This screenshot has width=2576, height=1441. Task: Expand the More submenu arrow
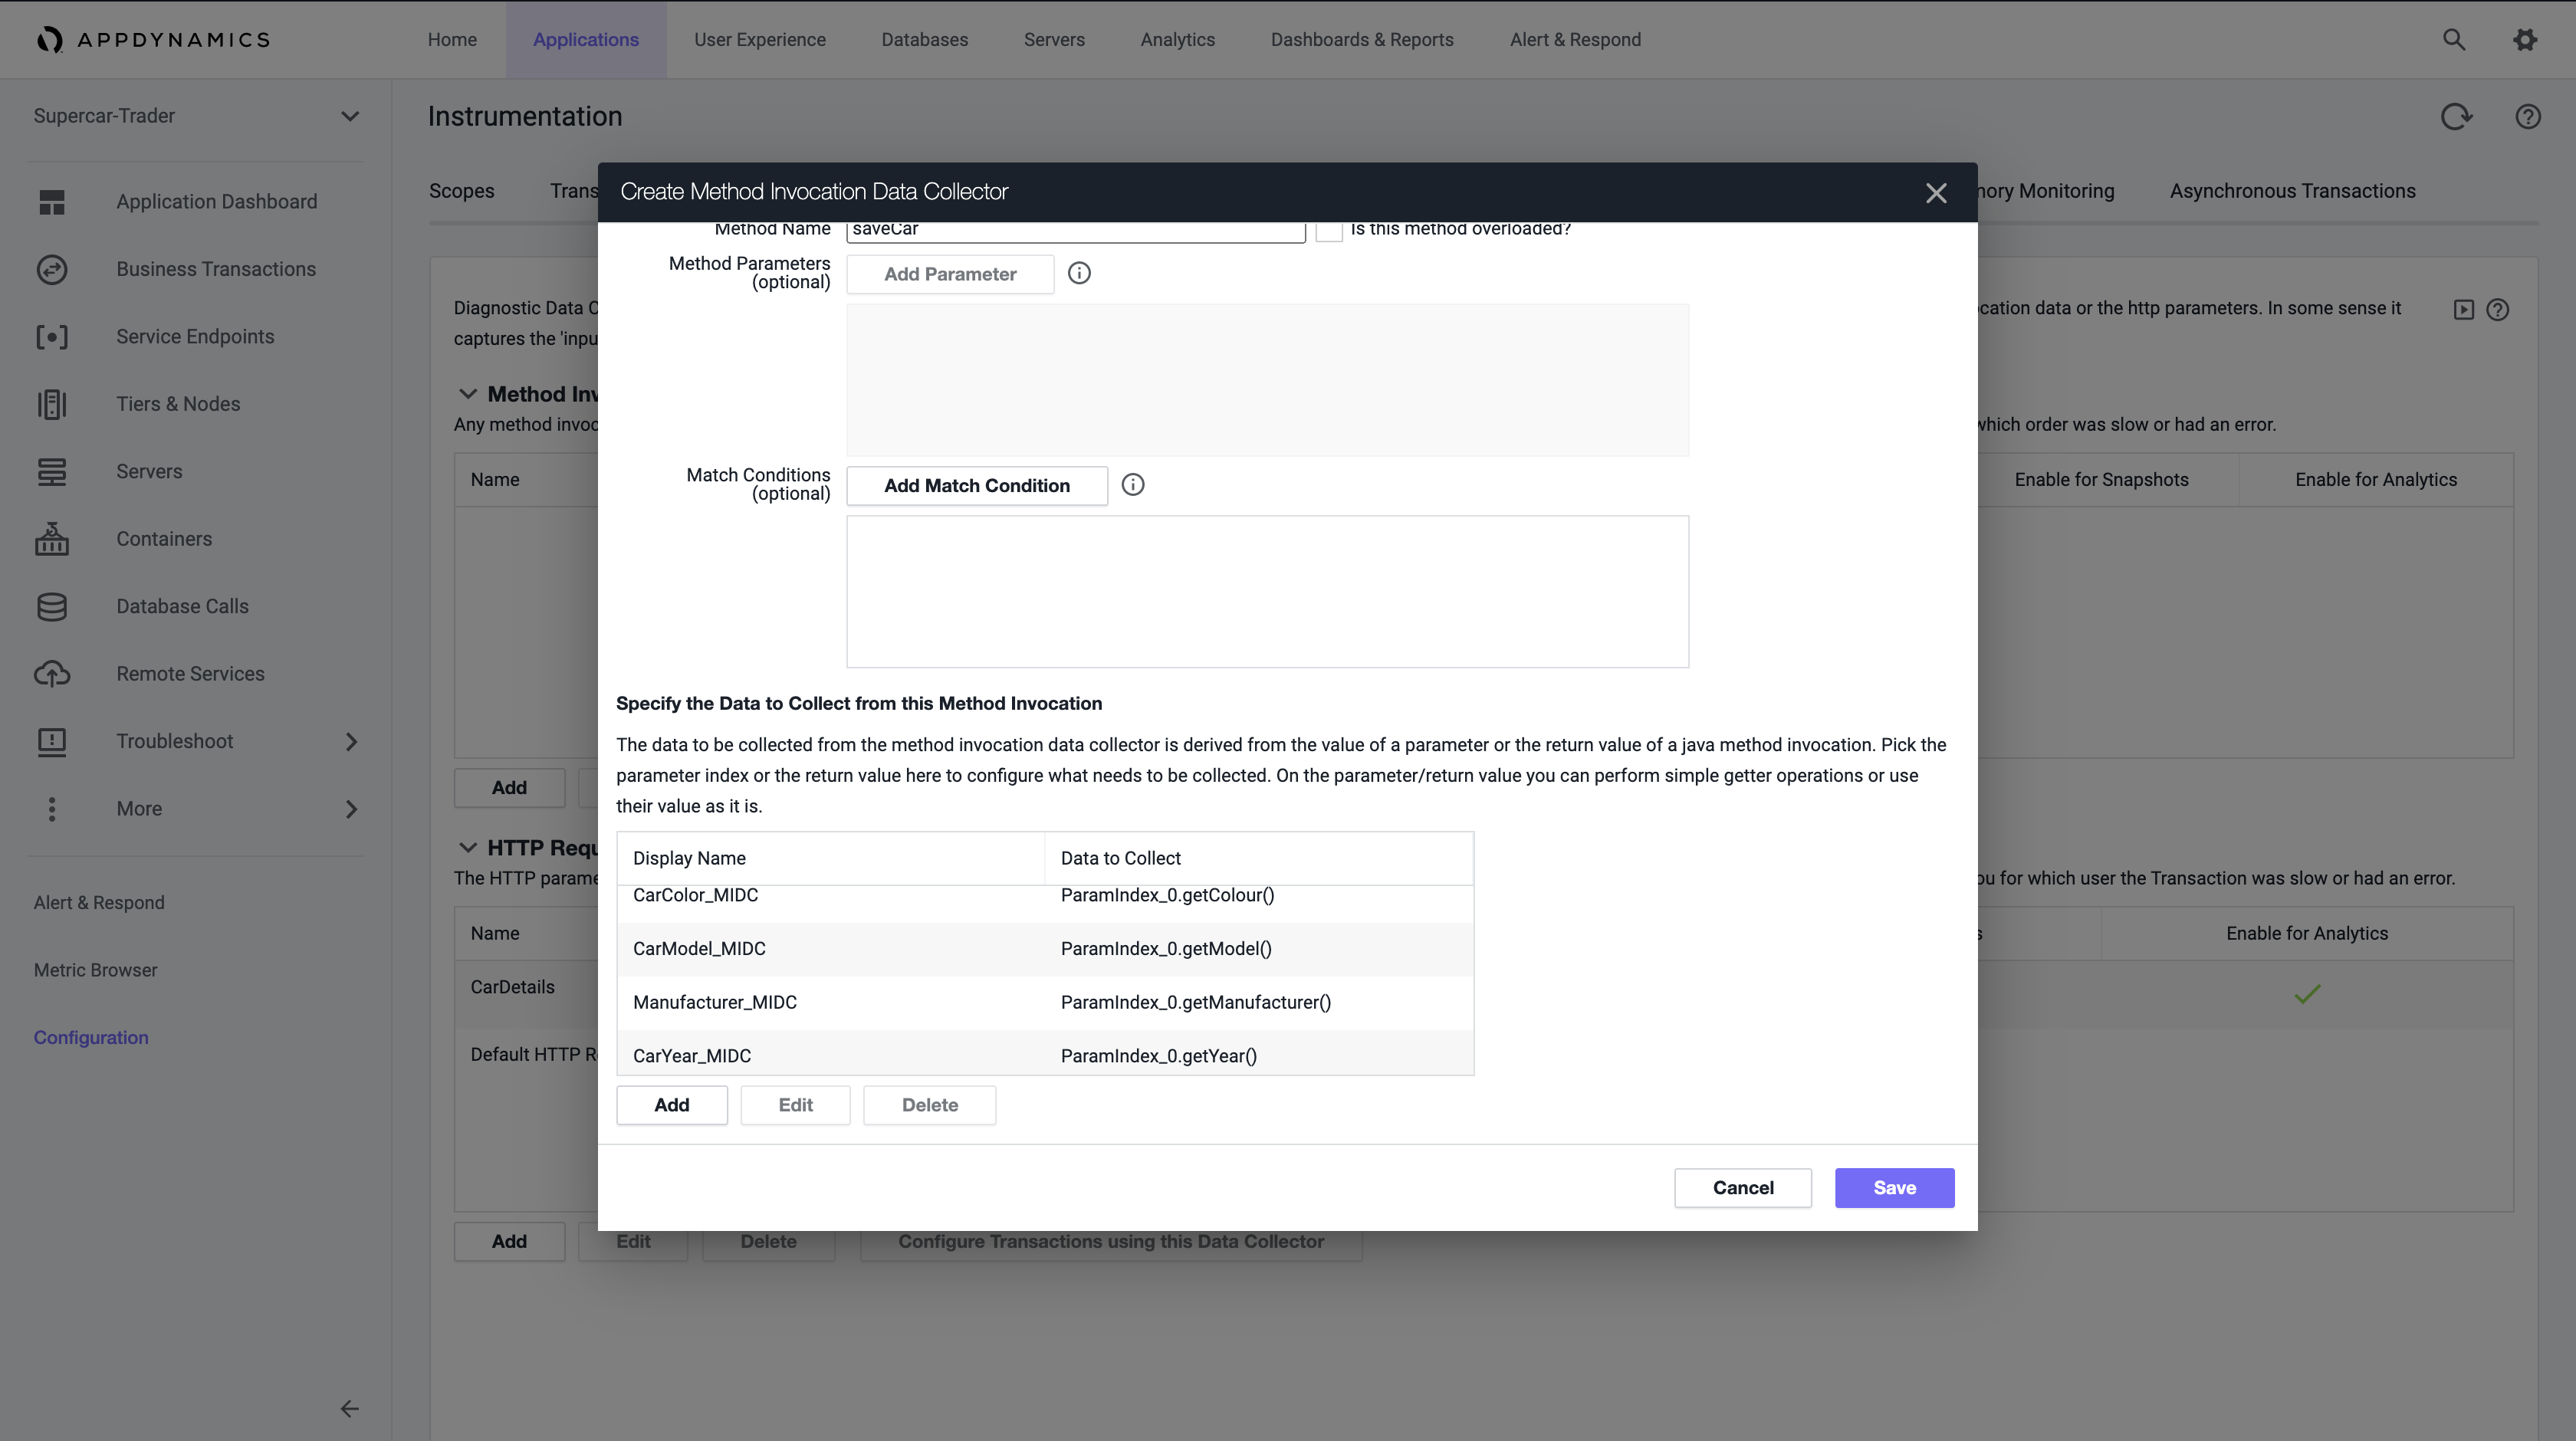pyautogui.click(x=351, y=809)
